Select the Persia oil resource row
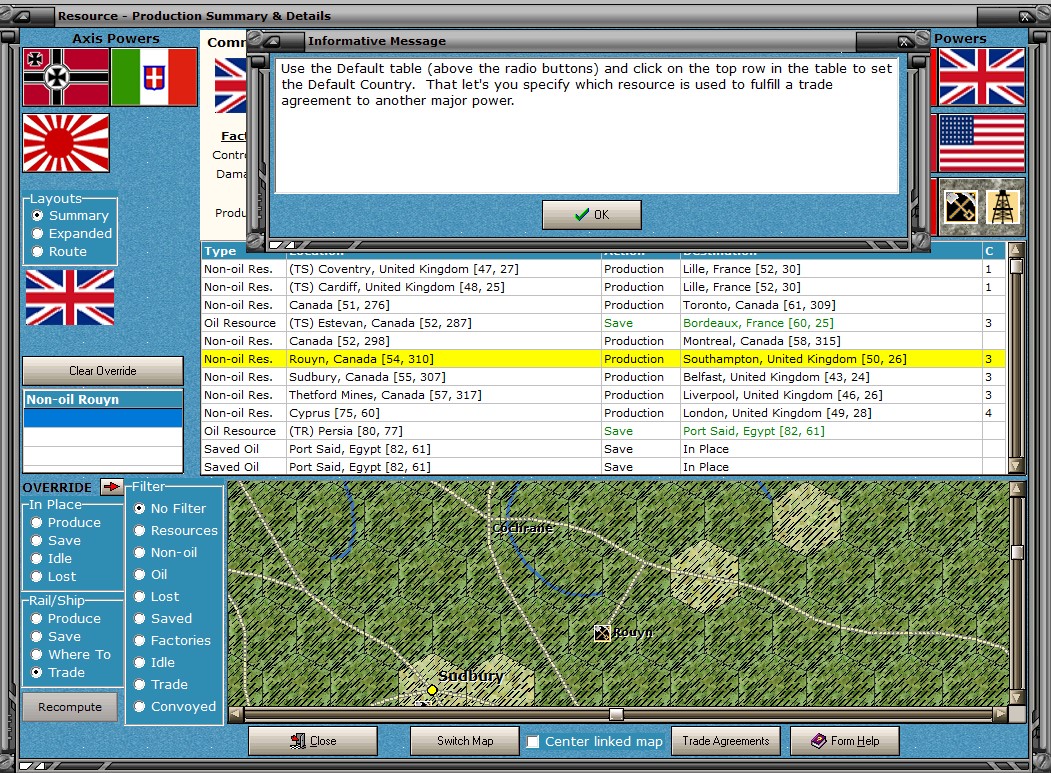Viewport: 1051px width, 773px height. [x=603, y=432]
